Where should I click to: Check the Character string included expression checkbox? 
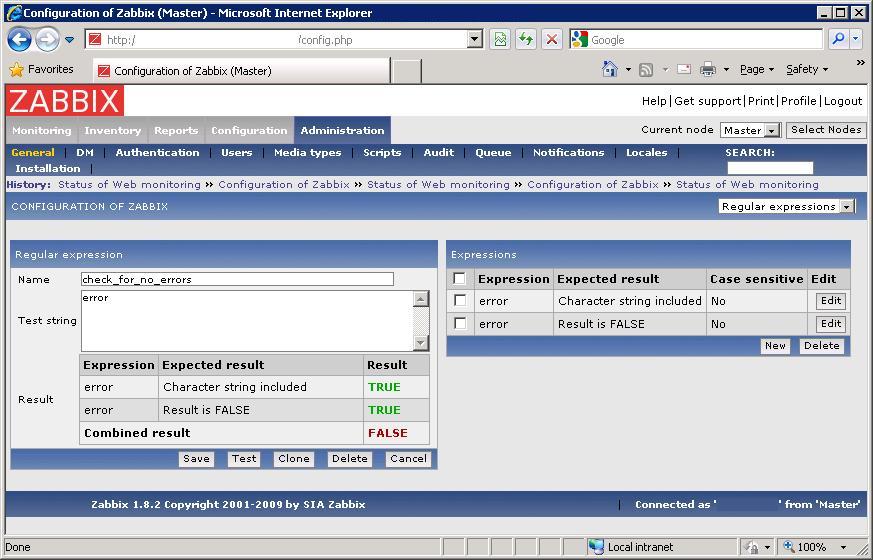coord(460,301)
